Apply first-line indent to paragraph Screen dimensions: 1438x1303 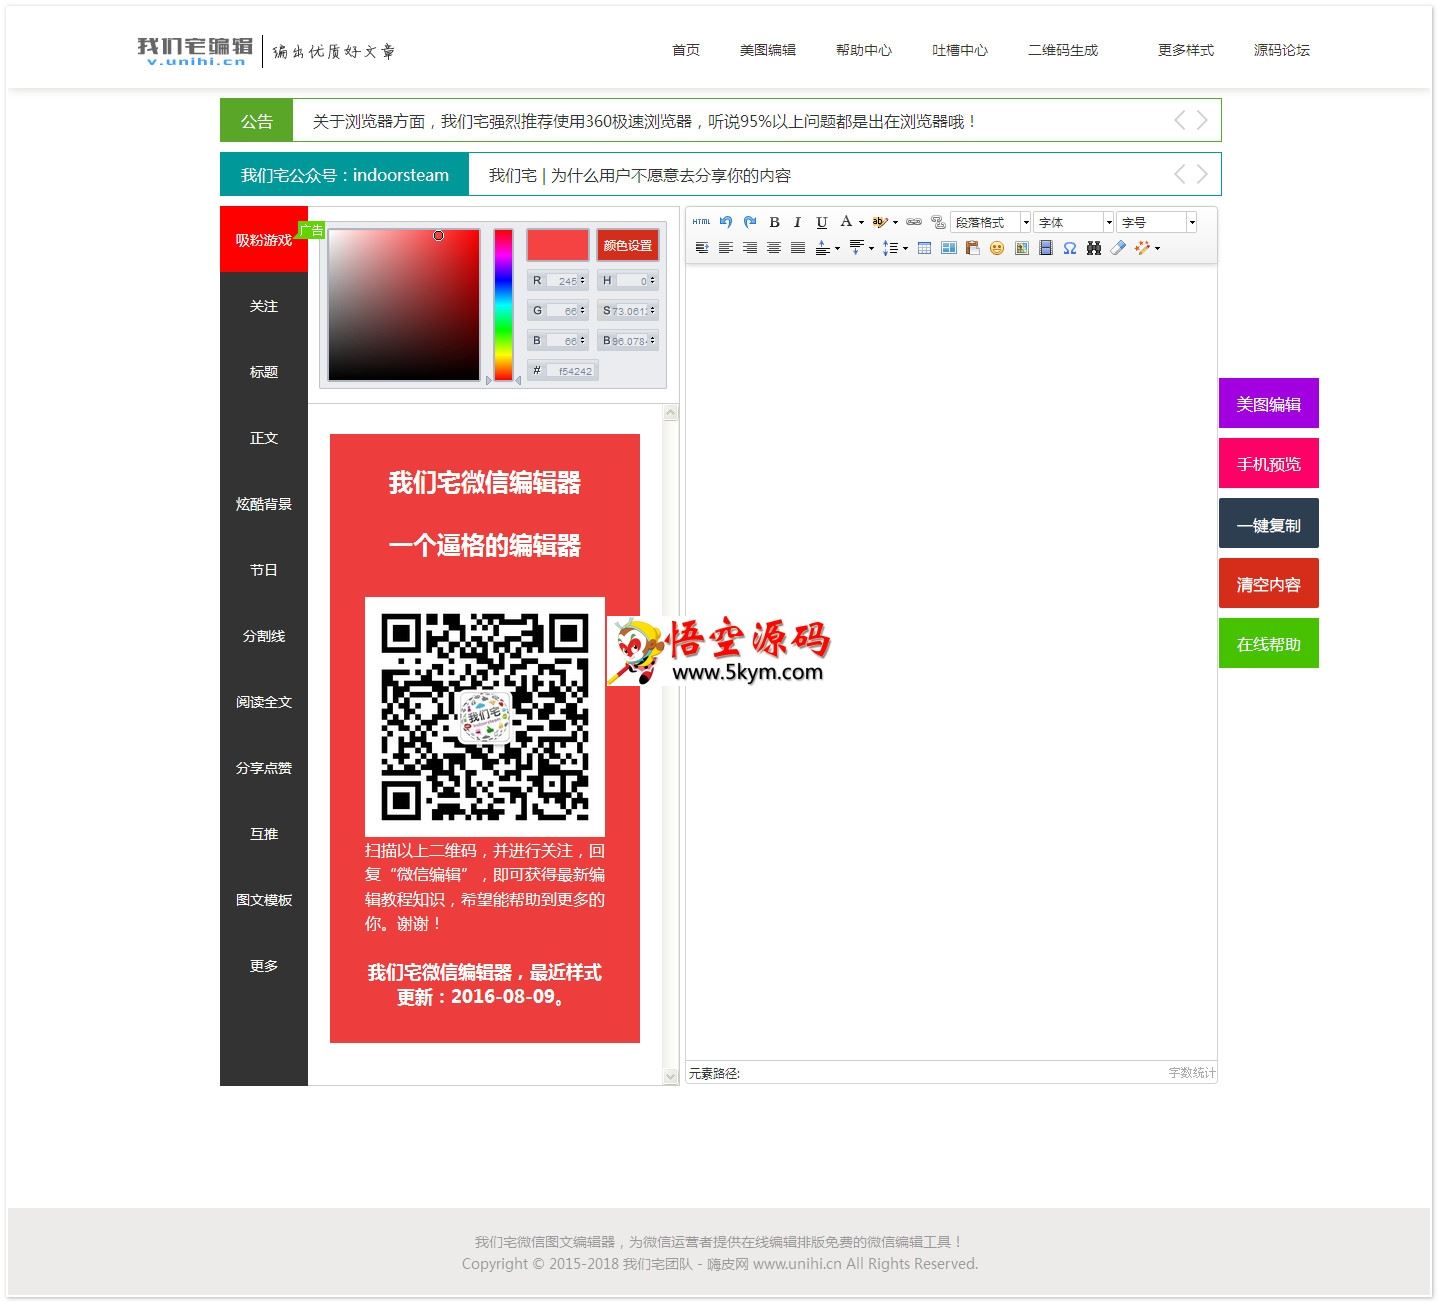click(702, 248)
